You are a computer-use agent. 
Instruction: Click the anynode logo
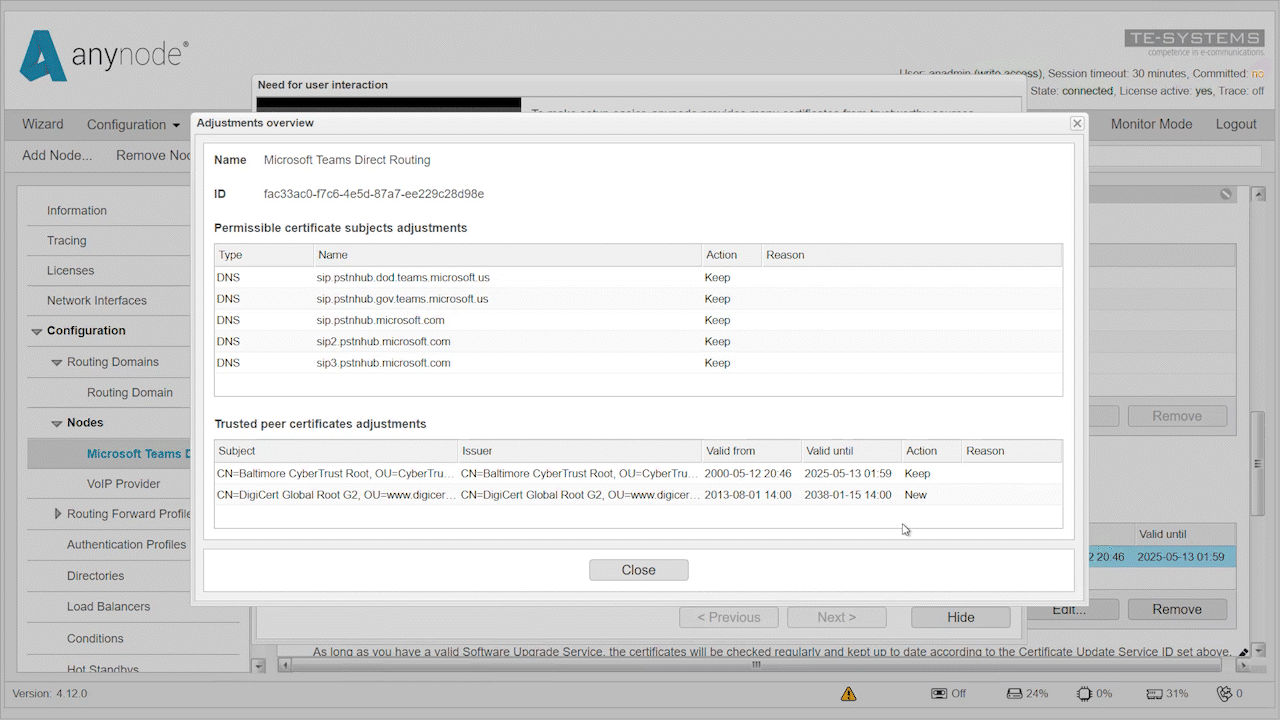[104, 55]
